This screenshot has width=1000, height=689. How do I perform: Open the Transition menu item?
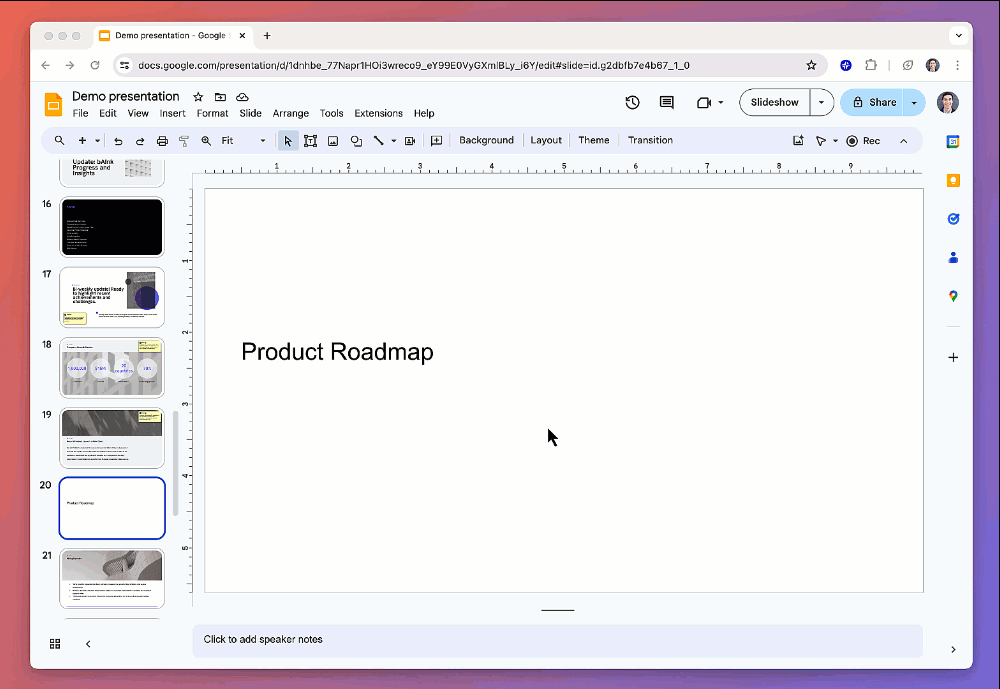(650, 140)
